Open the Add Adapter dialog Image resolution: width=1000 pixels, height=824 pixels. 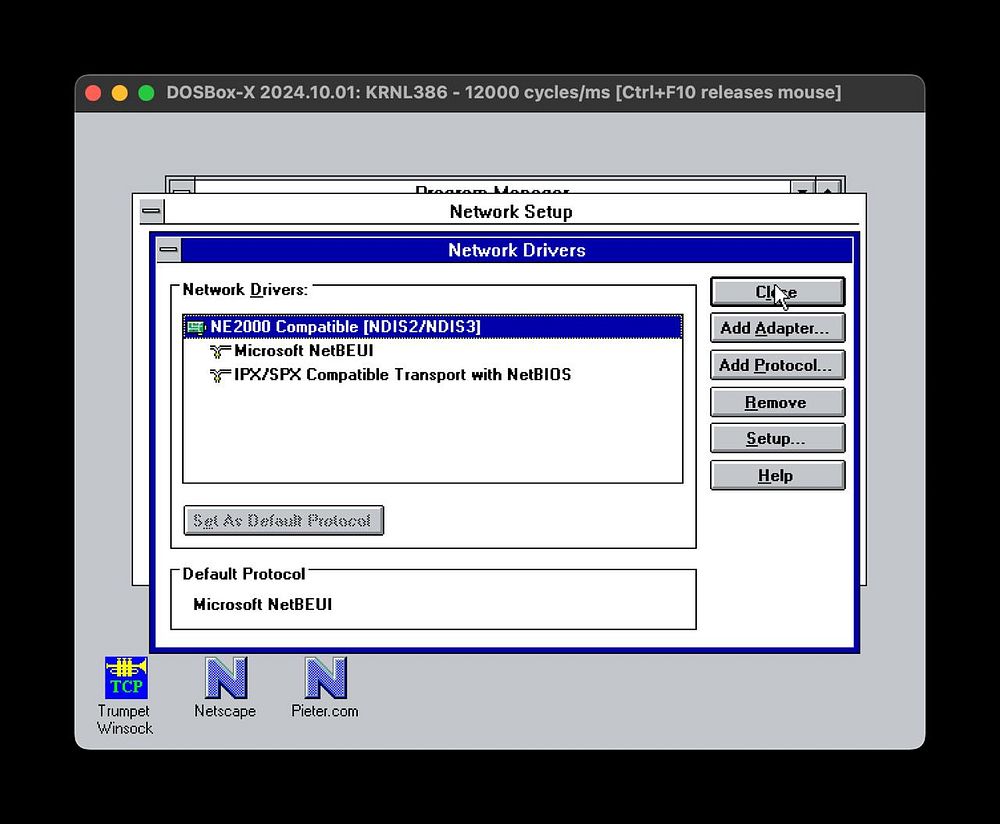pyautogui.click(x=777, y=328)
